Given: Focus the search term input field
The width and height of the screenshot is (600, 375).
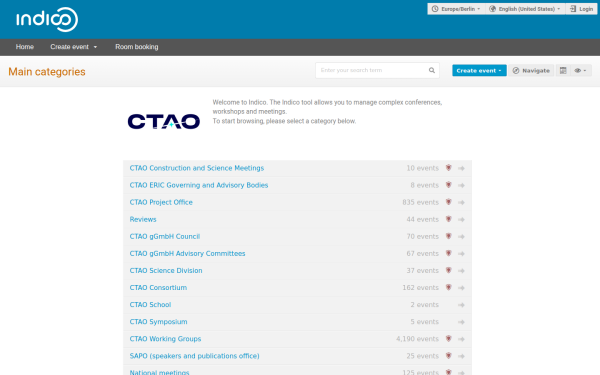Looking at the screenshot, I should click(x=371, y=70).
